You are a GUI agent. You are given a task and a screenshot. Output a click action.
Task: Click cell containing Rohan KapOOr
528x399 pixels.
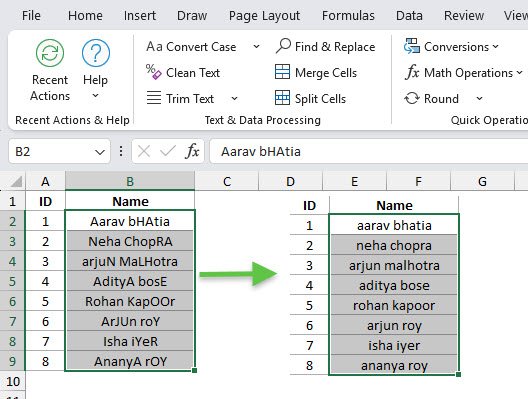point(130,301)
